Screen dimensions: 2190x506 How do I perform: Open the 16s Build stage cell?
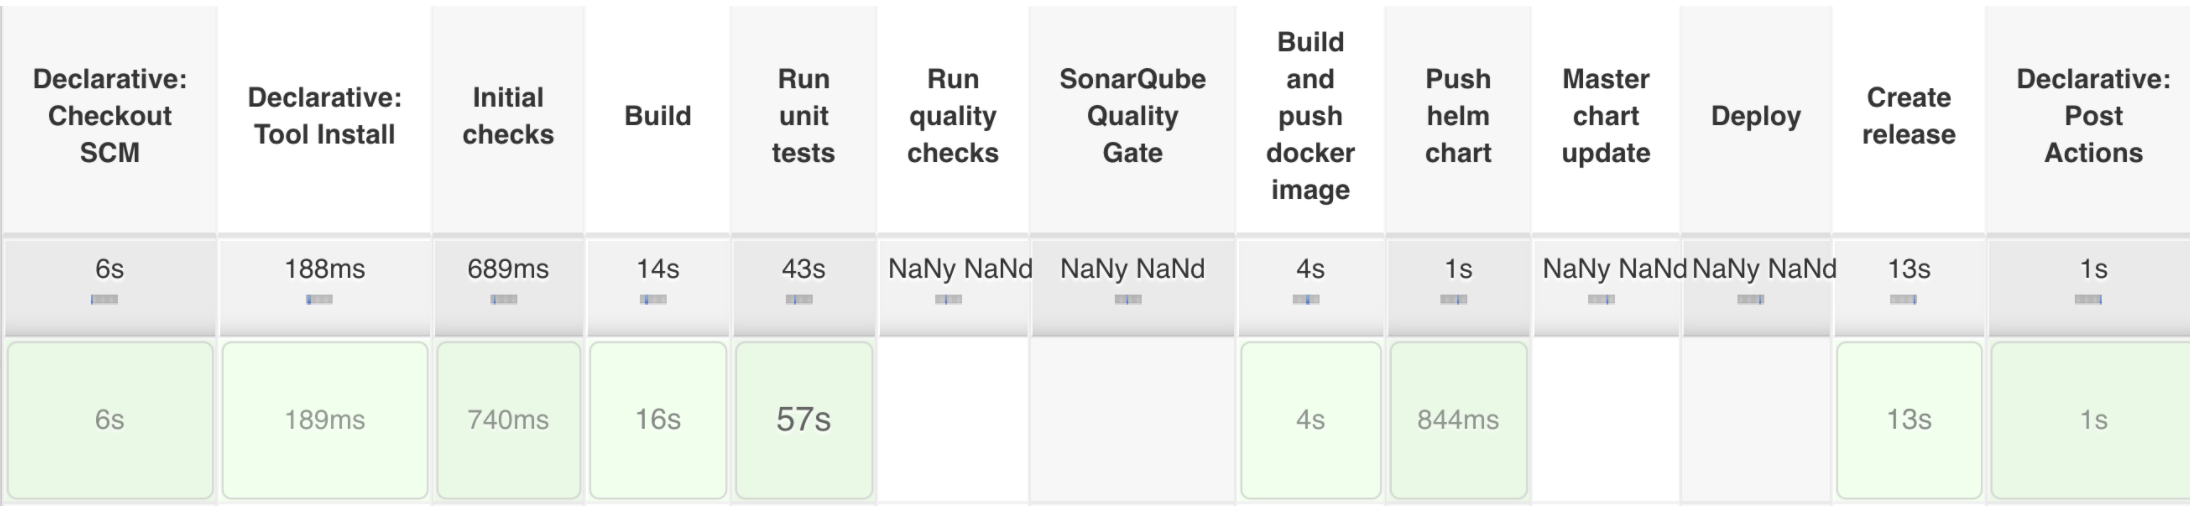658,419
